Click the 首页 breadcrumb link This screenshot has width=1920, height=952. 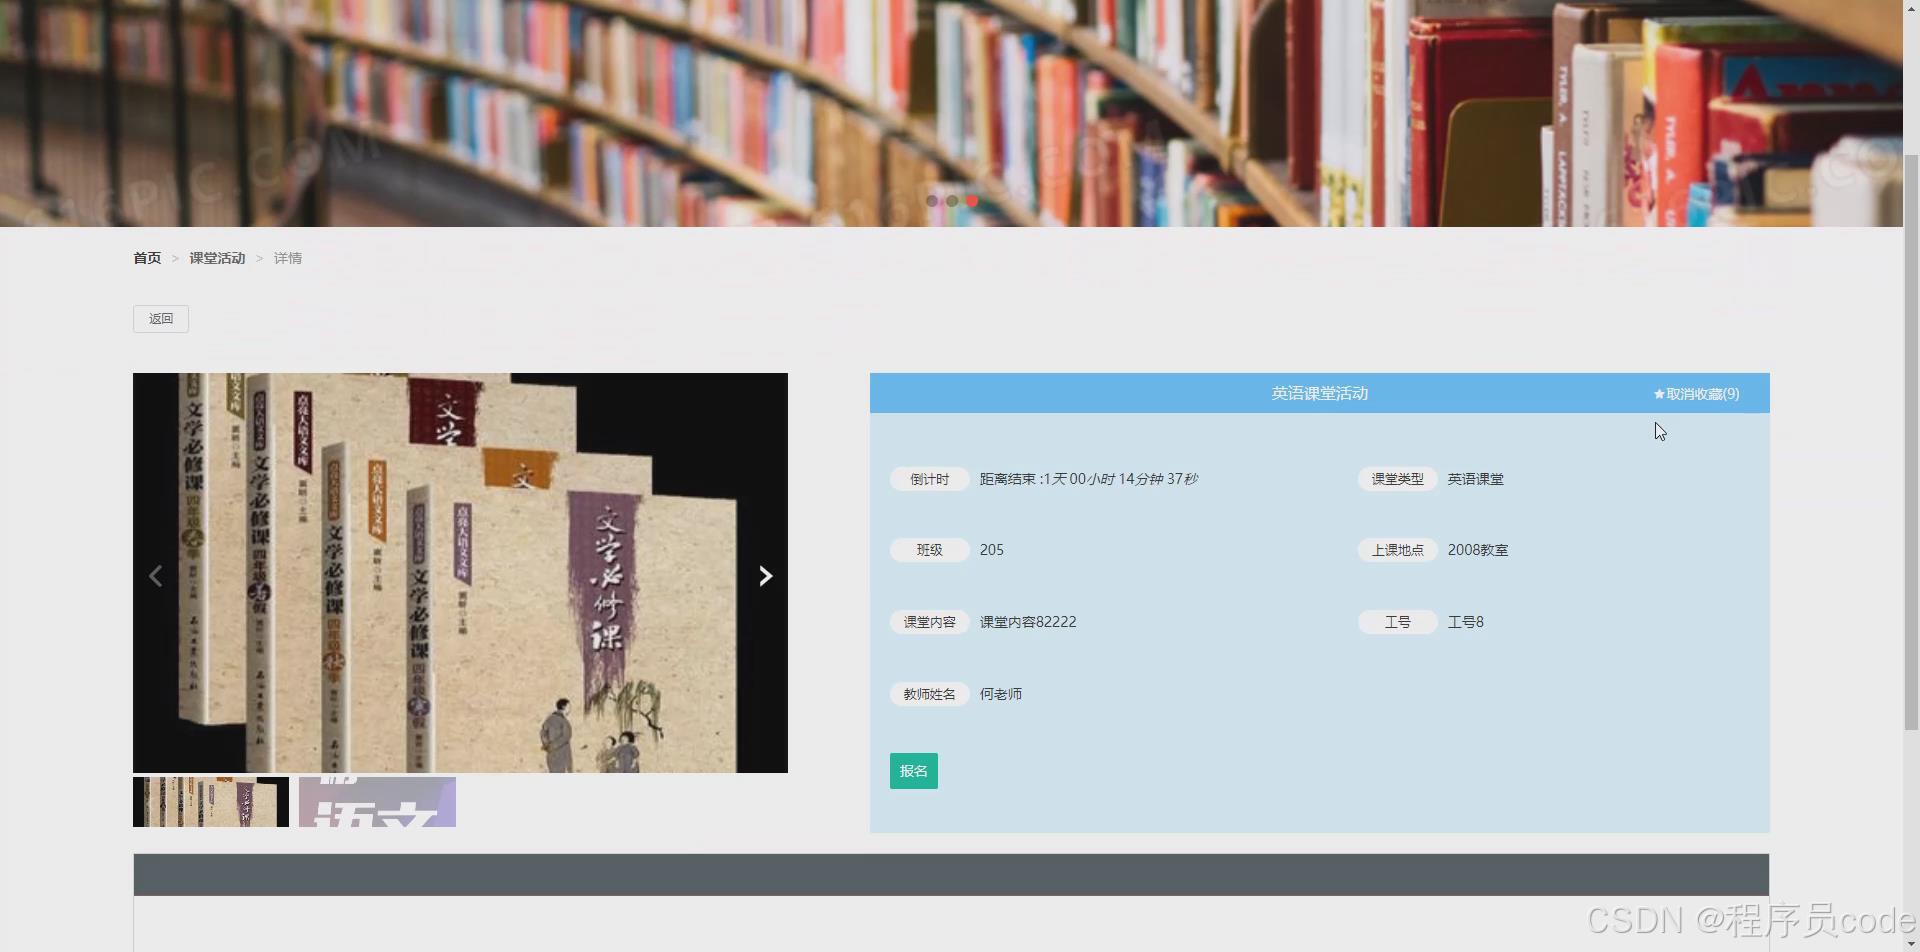147,258
